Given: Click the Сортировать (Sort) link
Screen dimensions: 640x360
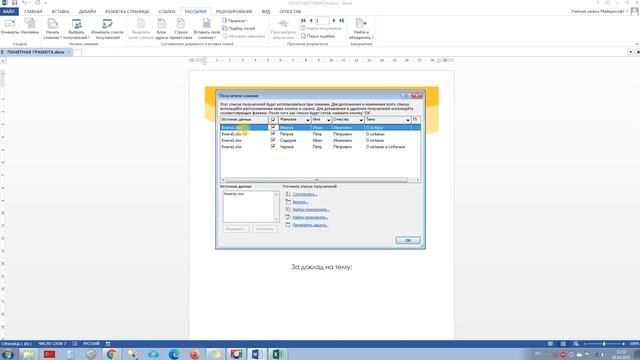Looking at the screenshot, I should point(305,194).
